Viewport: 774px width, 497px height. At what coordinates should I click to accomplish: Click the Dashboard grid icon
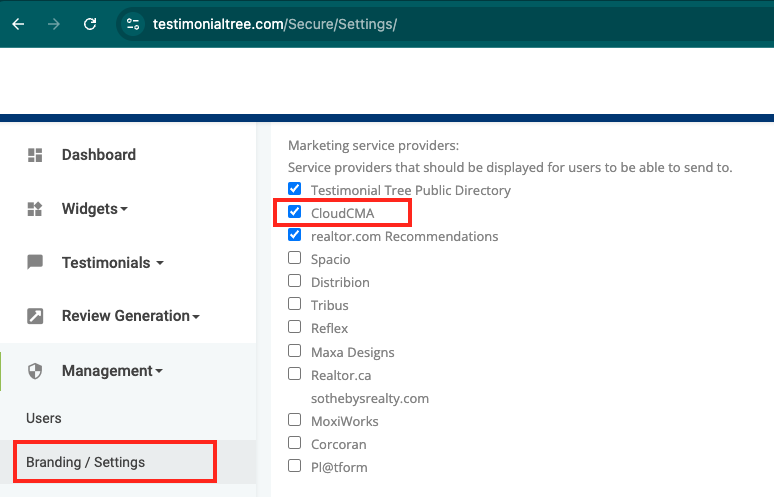coord(35,155)
